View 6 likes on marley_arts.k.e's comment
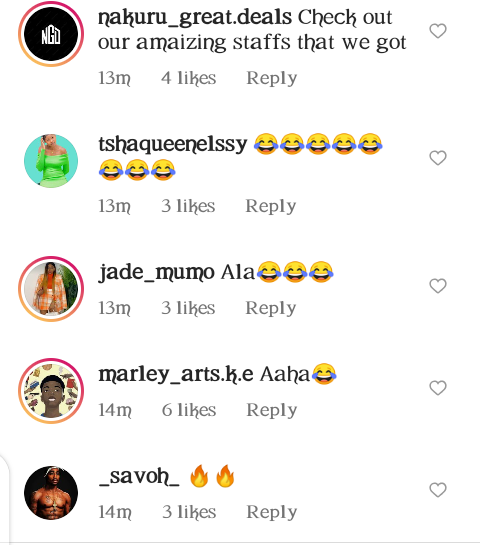 point(189,410)
